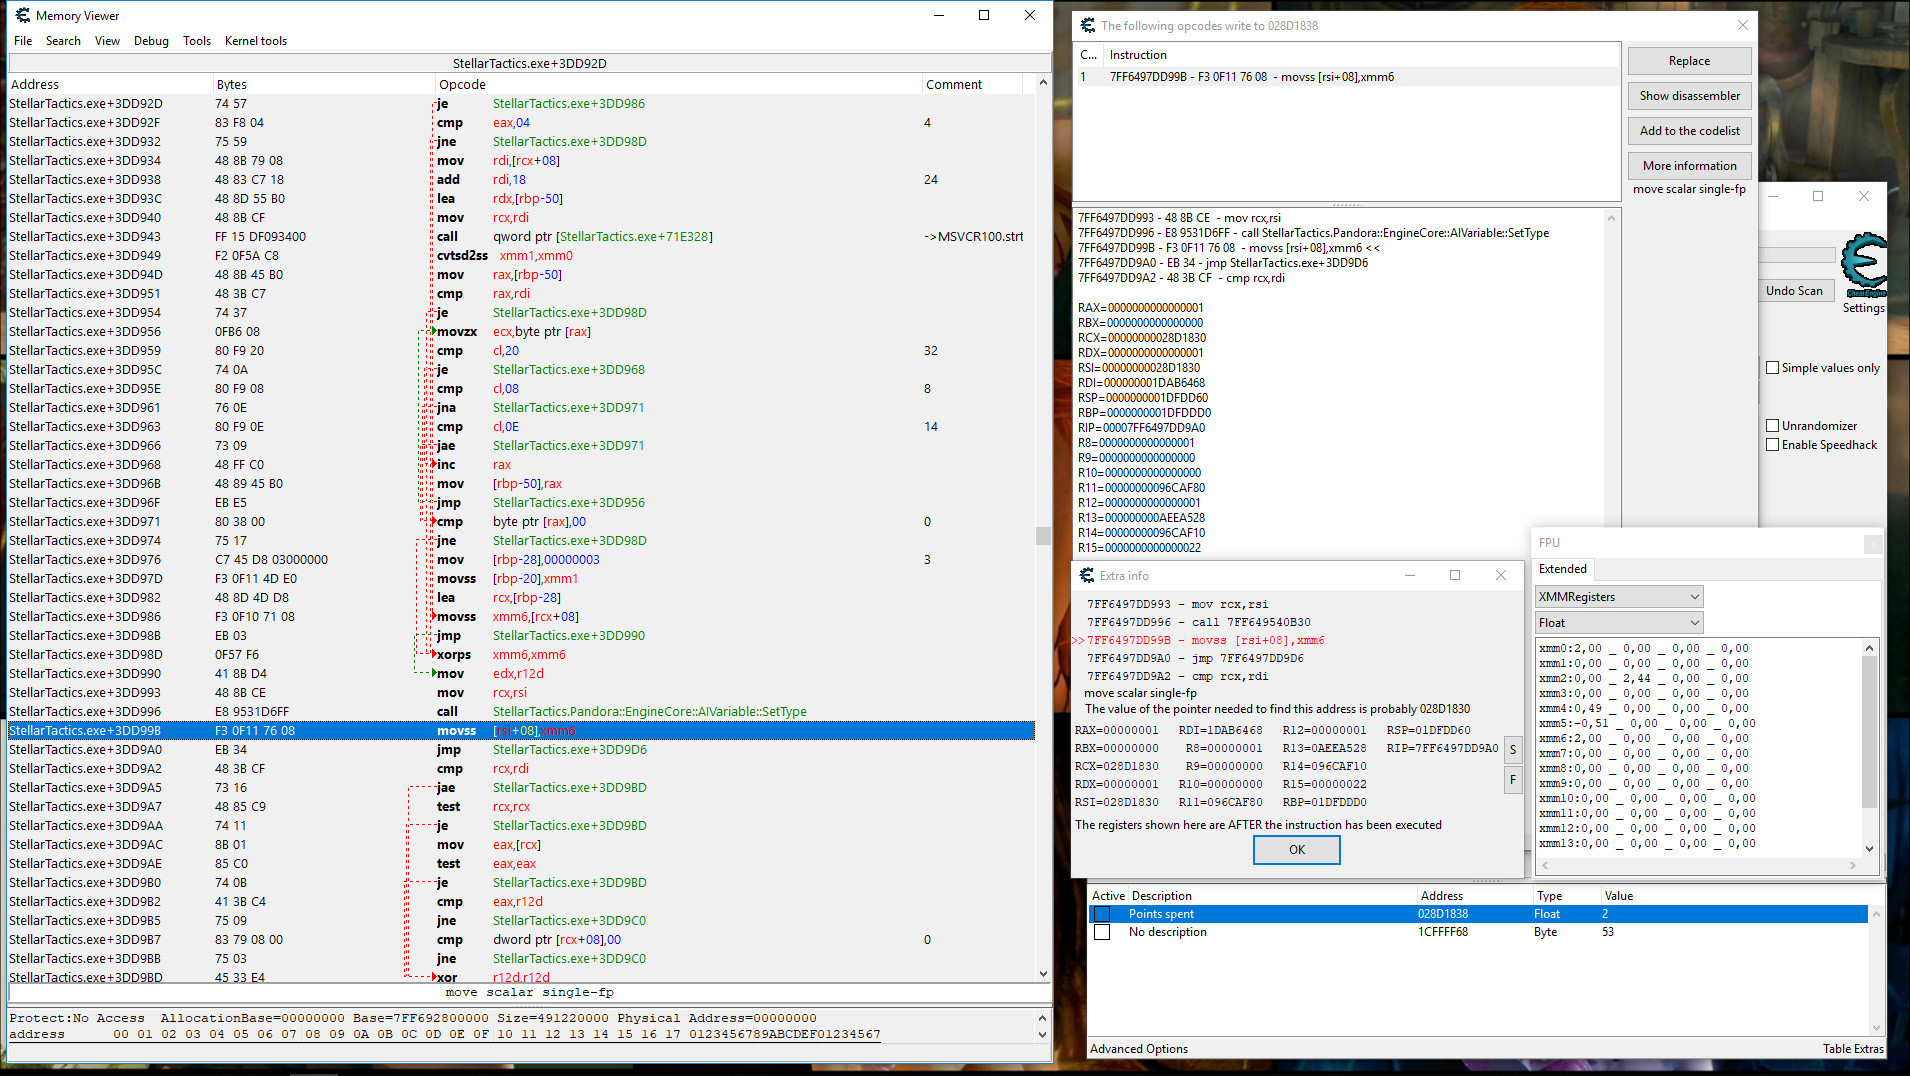Click Add to the codelist button

point(1689,131)
